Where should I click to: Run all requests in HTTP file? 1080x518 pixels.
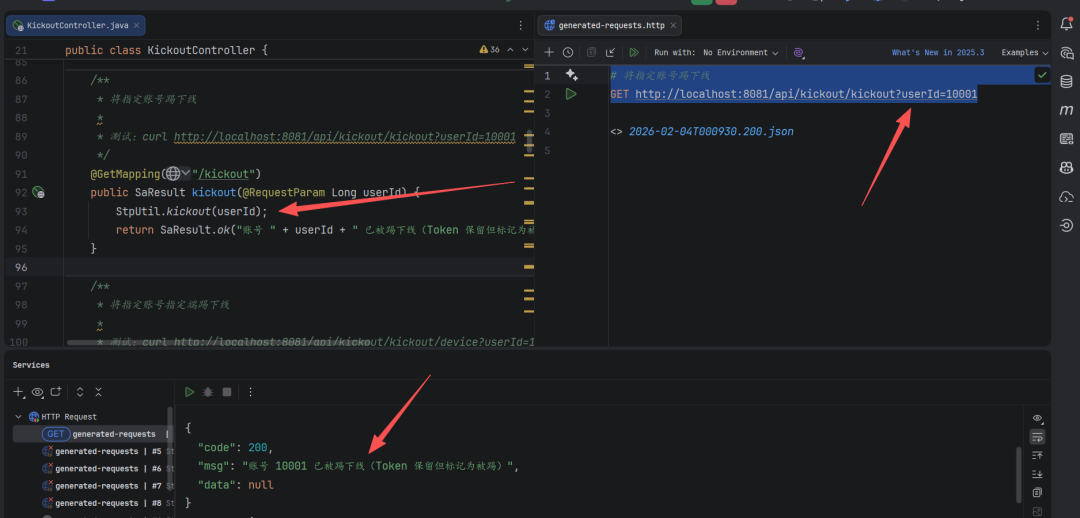[634, 52]
